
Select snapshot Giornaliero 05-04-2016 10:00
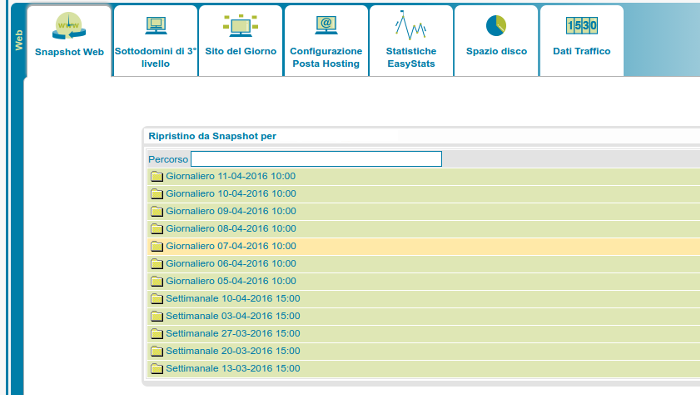pos(231,281)
